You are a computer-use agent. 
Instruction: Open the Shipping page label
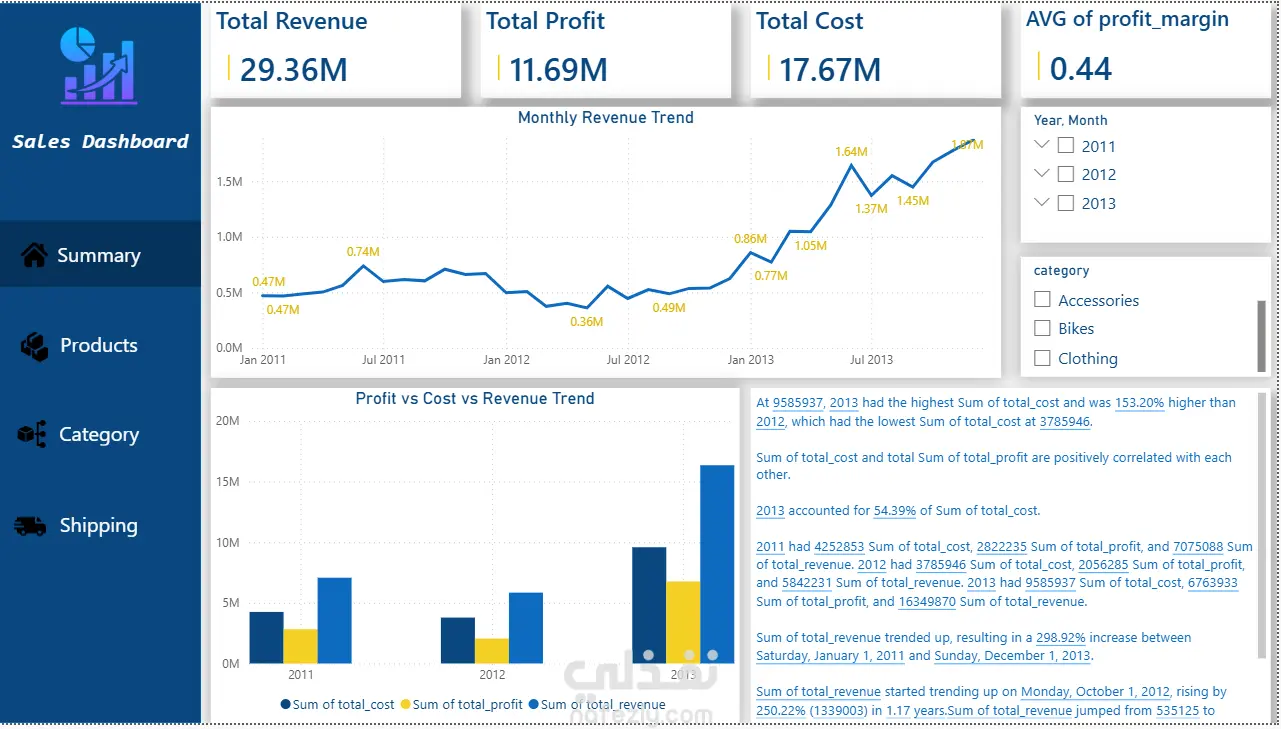(x=99, y=526)
